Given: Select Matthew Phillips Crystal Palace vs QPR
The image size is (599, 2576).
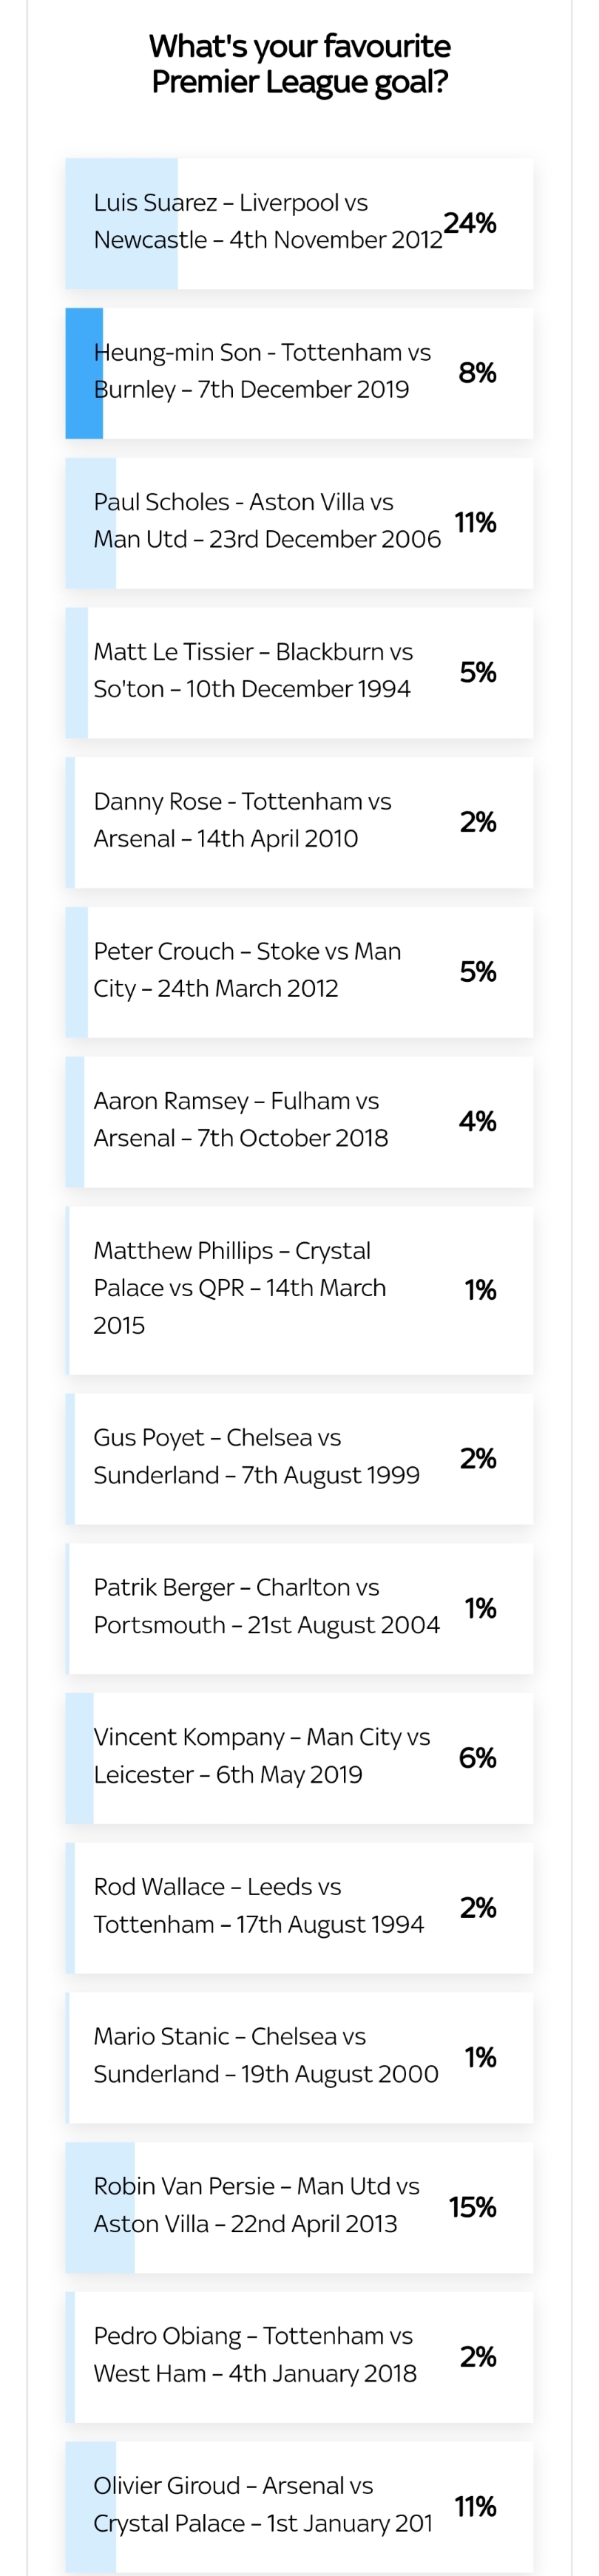Looking at the screenshot, I should pyautogui.click(x=299, y=1290).
